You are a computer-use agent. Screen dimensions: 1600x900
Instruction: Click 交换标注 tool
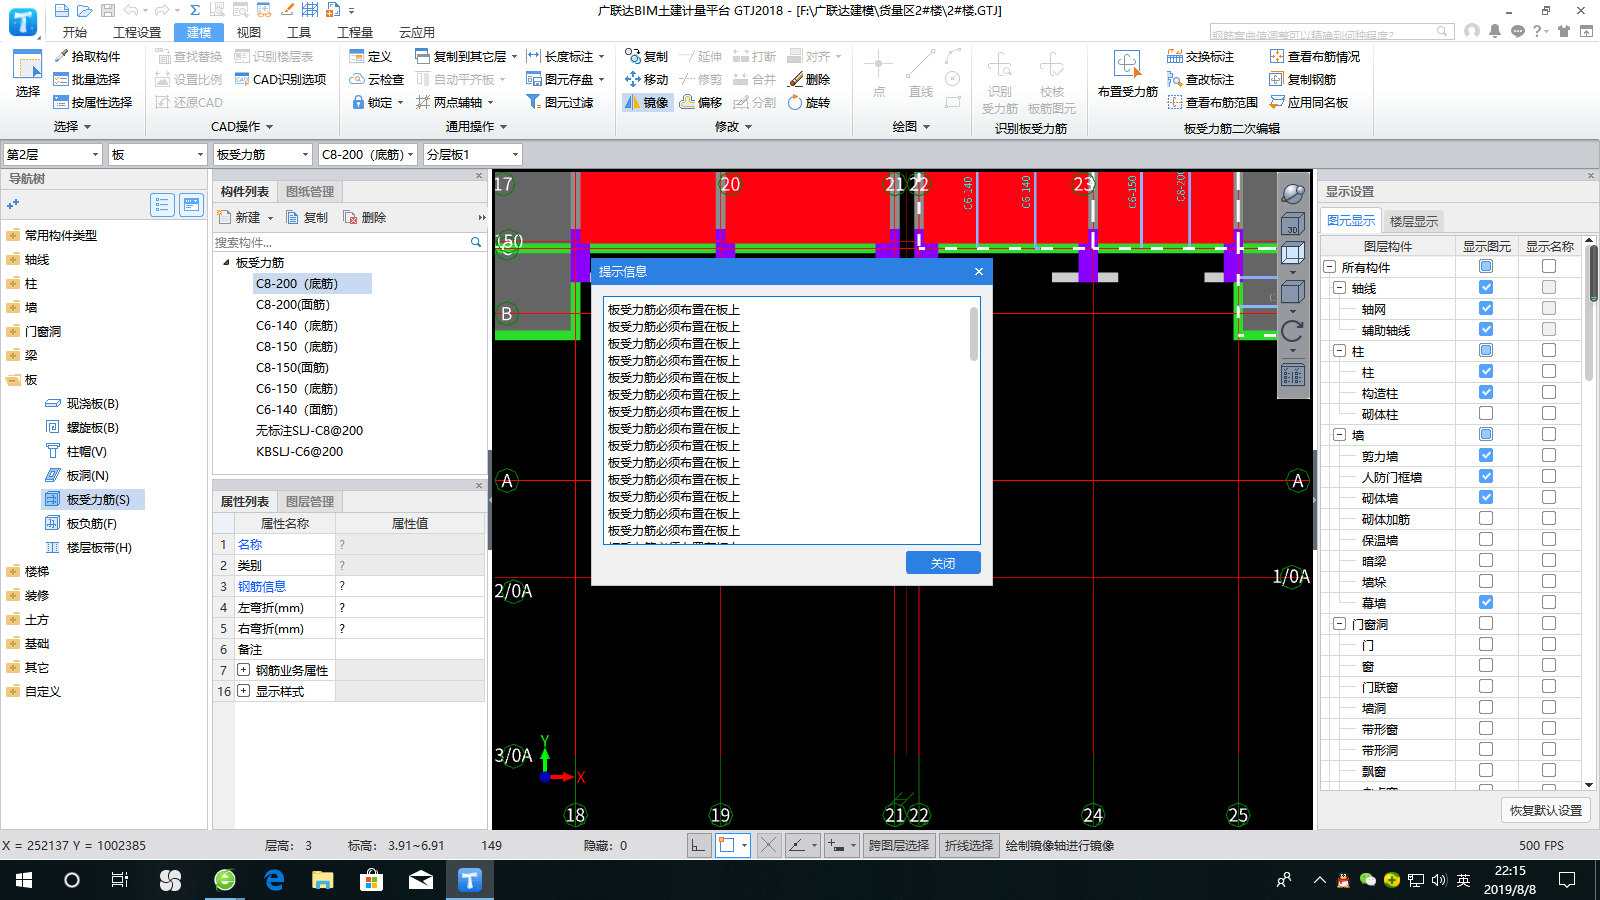1200,56
